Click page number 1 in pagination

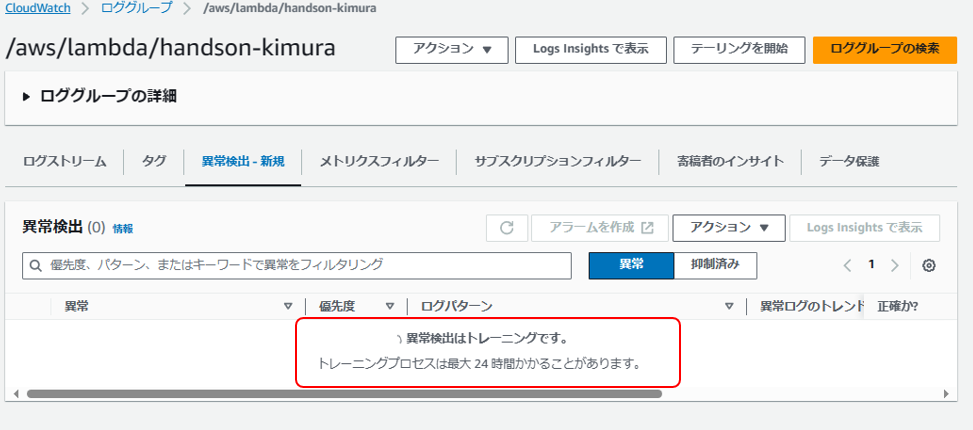(871, 265)
